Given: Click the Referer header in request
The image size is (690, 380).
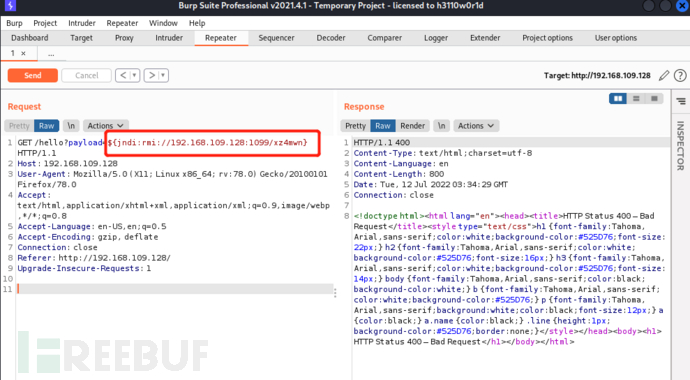Looking at the screenshot, I should [94, 258].
